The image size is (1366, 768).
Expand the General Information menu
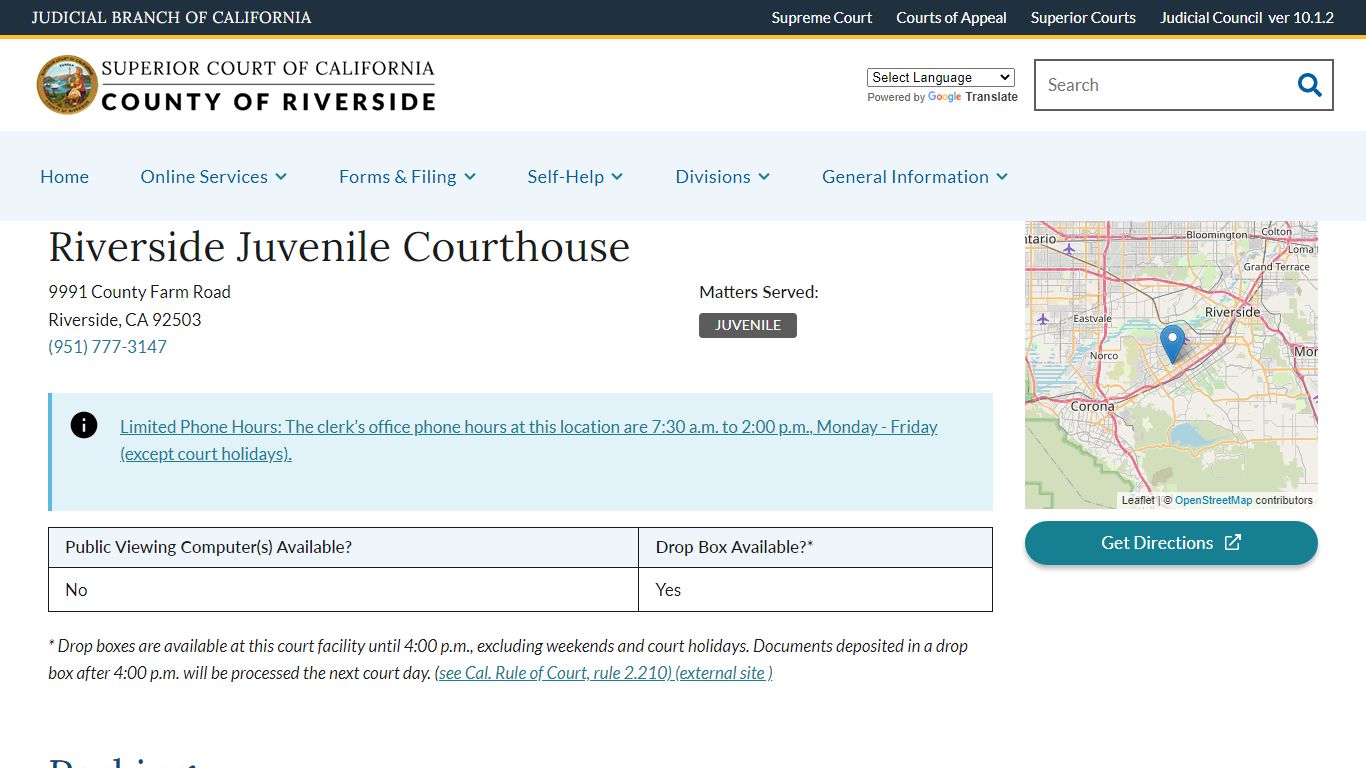(915, 176)
